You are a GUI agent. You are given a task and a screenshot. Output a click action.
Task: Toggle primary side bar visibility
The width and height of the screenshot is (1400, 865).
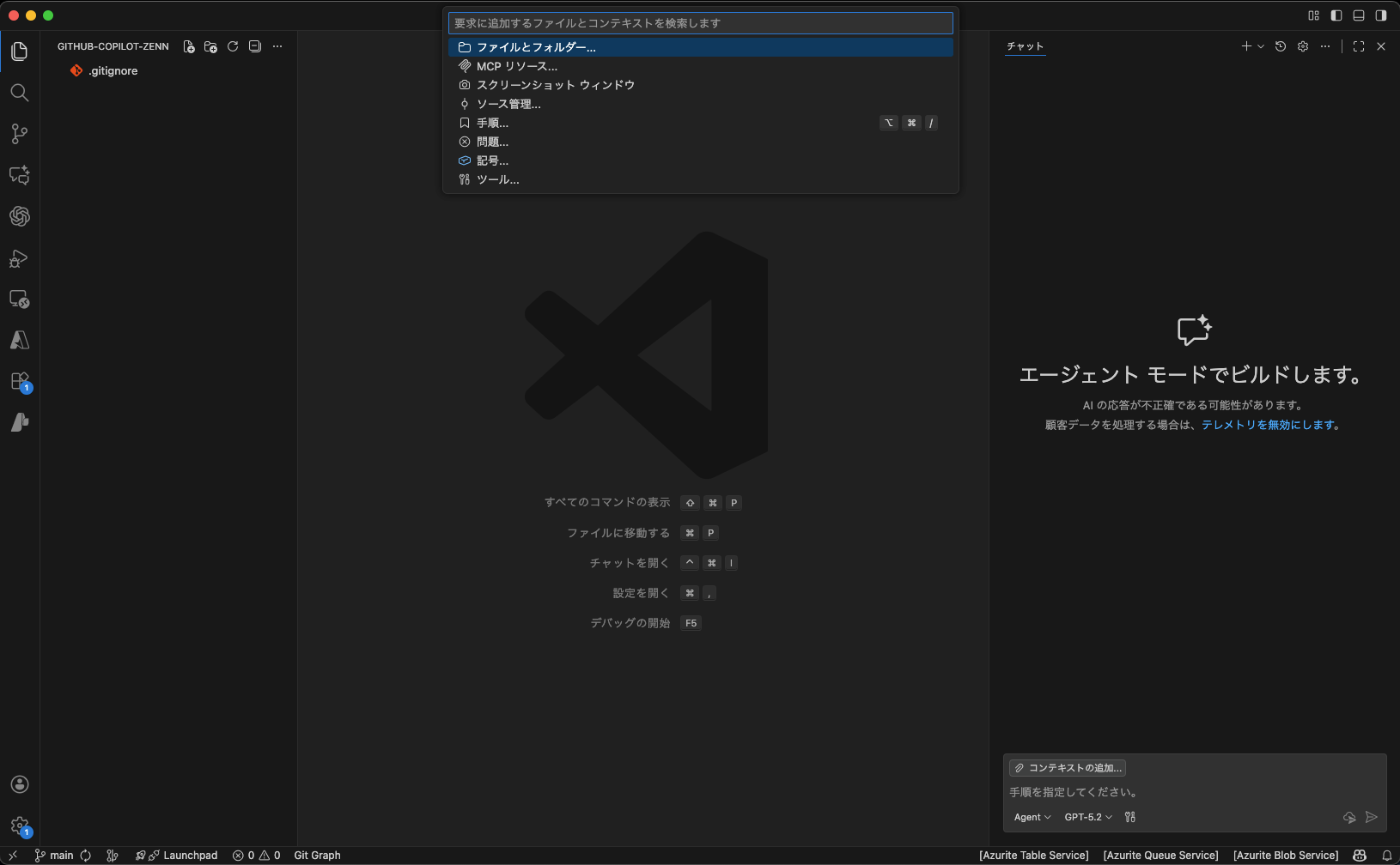1336,15
